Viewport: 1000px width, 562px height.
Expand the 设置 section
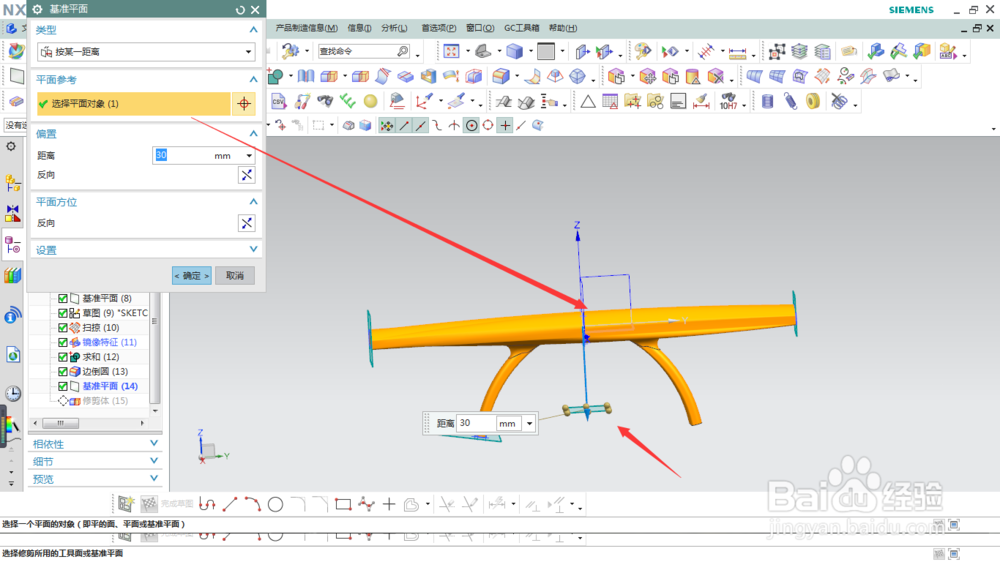tap(253, 249)
